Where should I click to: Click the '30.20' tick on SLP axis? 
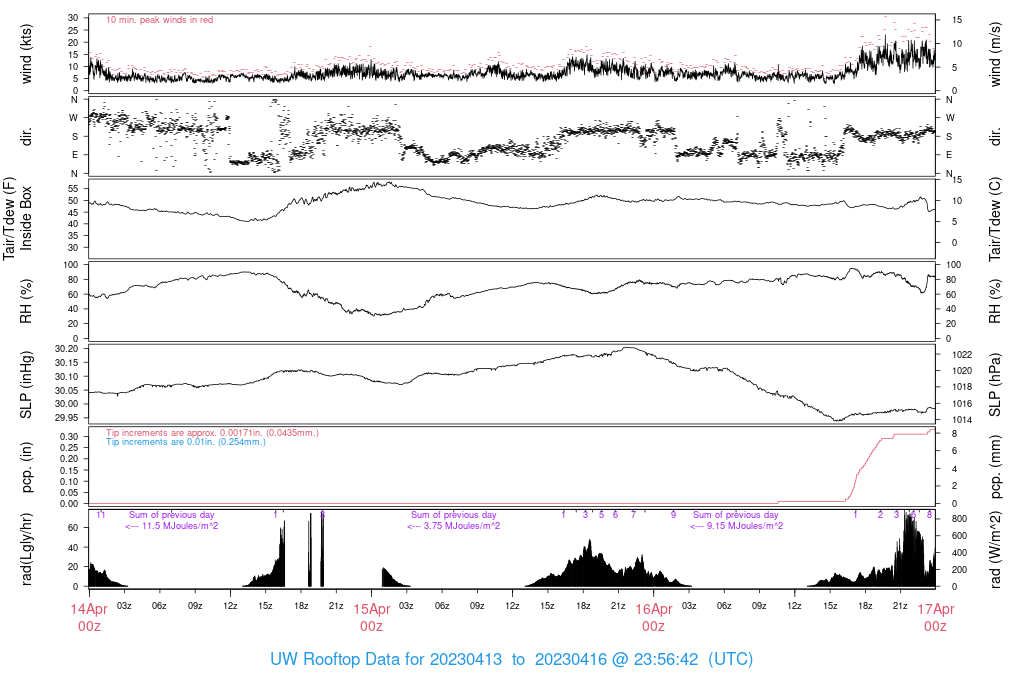67,349
